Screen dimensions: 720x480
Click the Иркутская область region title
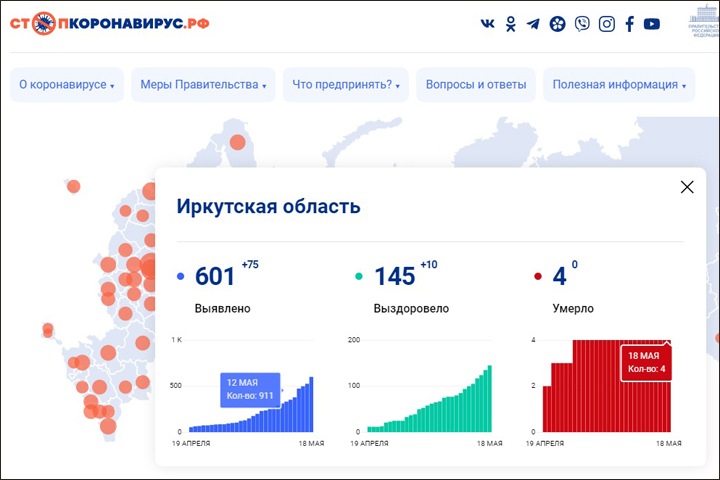click(x=268, y=207)
